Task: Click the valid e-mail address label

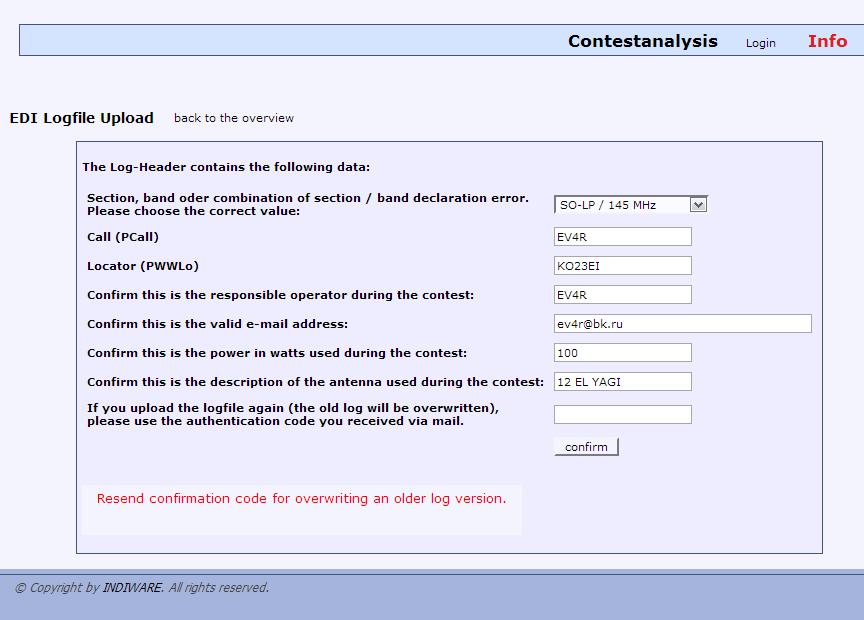Action: click(217, 324)
